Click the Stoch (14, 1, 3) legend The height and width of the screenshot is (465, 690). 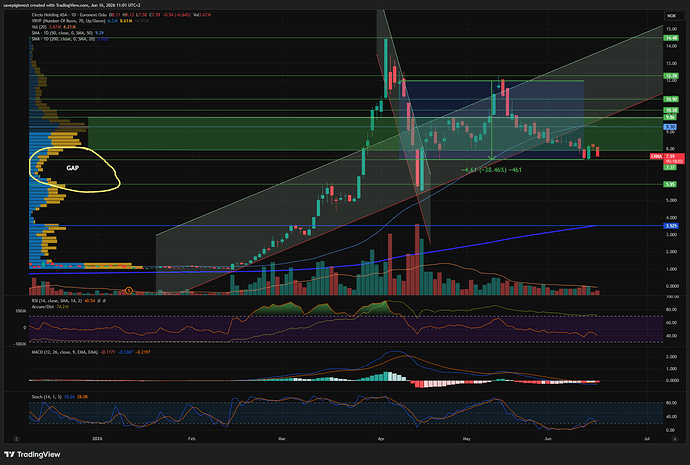47,397
